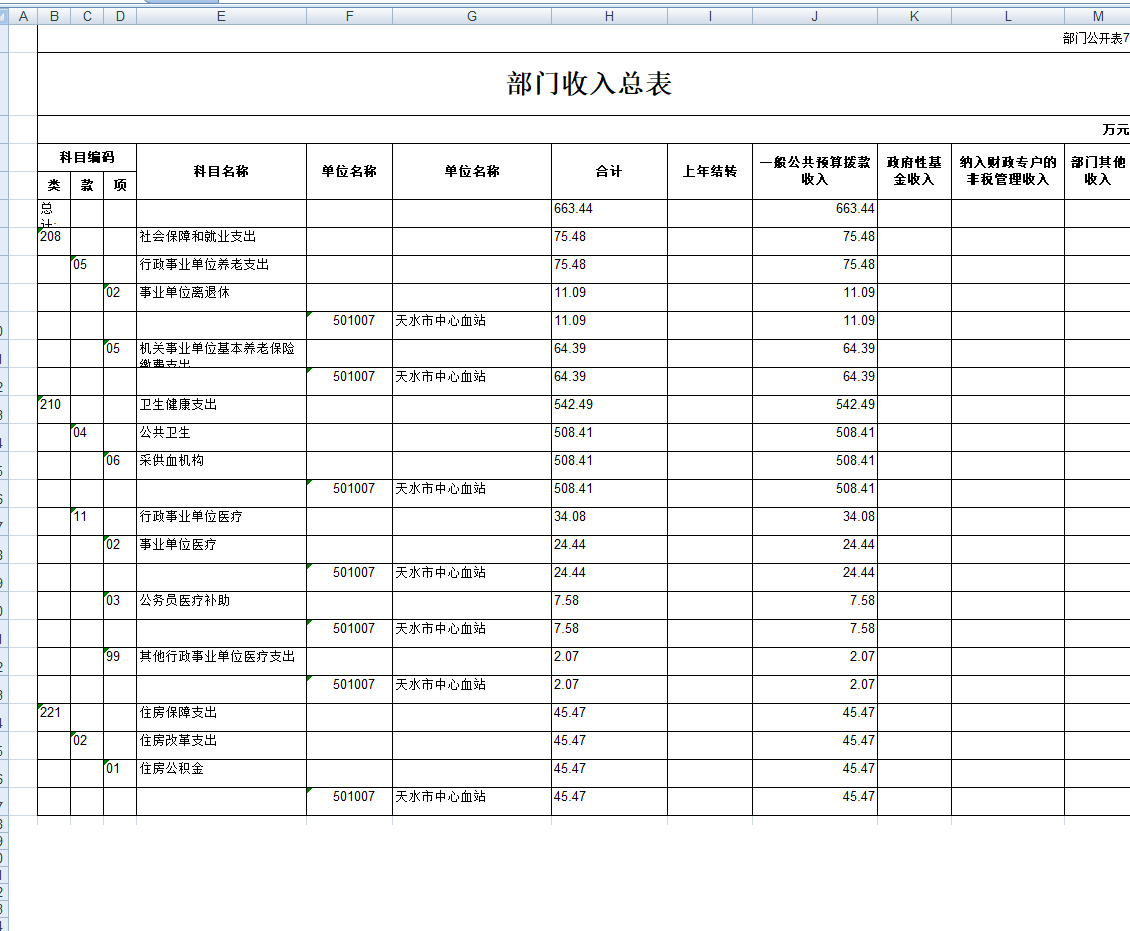Image resolution: width=1130 pixels, height=931 pixels.
Task: Click the 纳入财政专户的非税管理收入 header
Action: [x=1007, y=171]
